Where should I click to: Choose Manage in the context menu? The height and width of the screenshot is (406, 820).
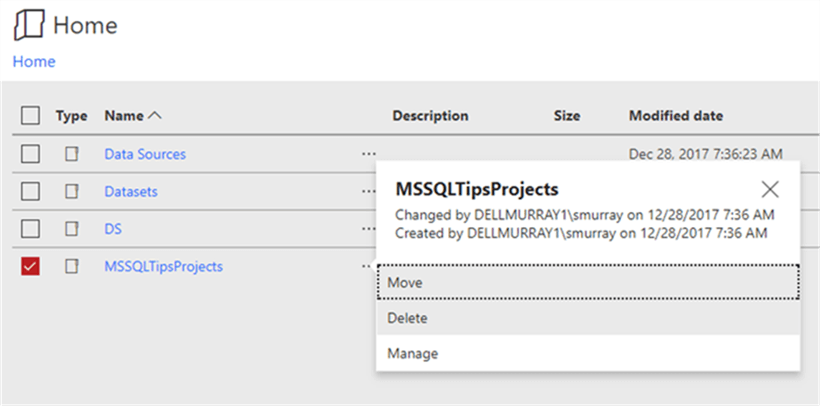588,354
